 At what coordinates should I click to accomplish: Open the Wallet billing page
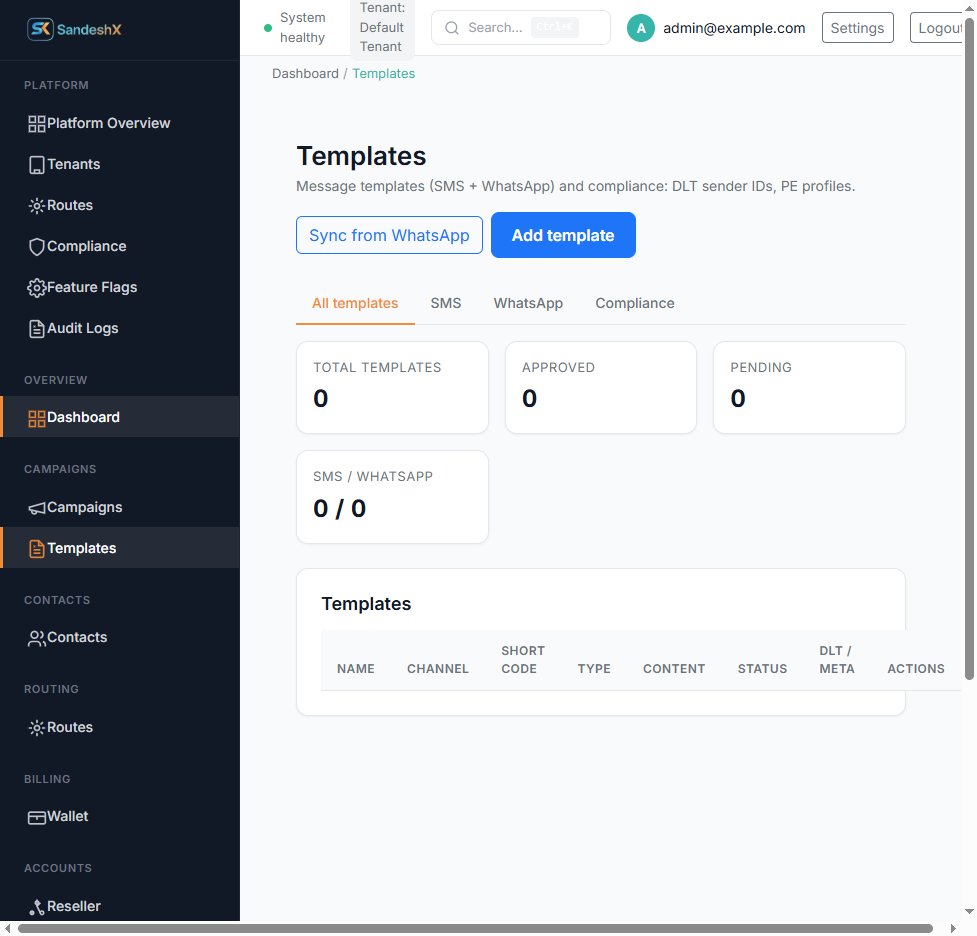tap(120, 817)
